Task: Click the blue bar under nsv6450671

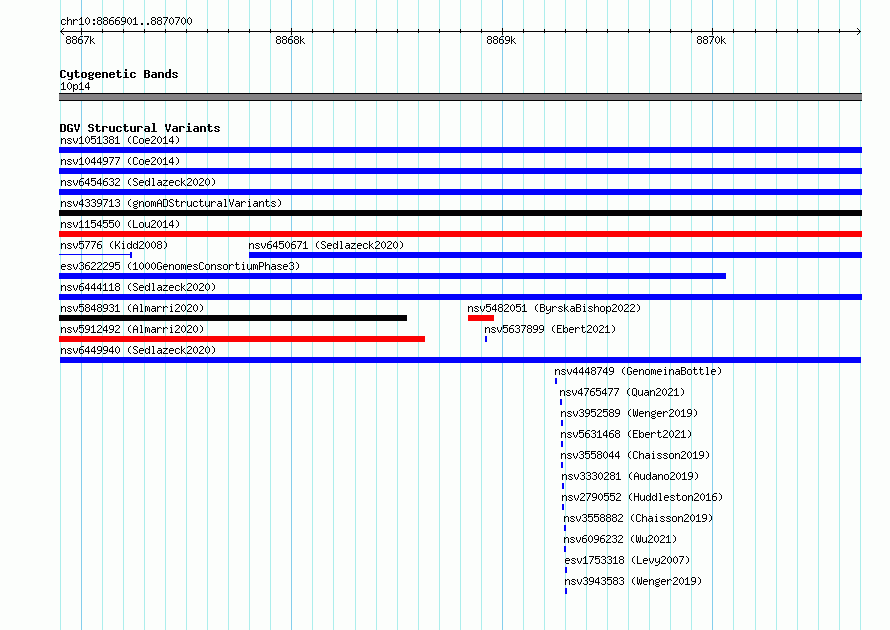Action: tap(555, 255)
